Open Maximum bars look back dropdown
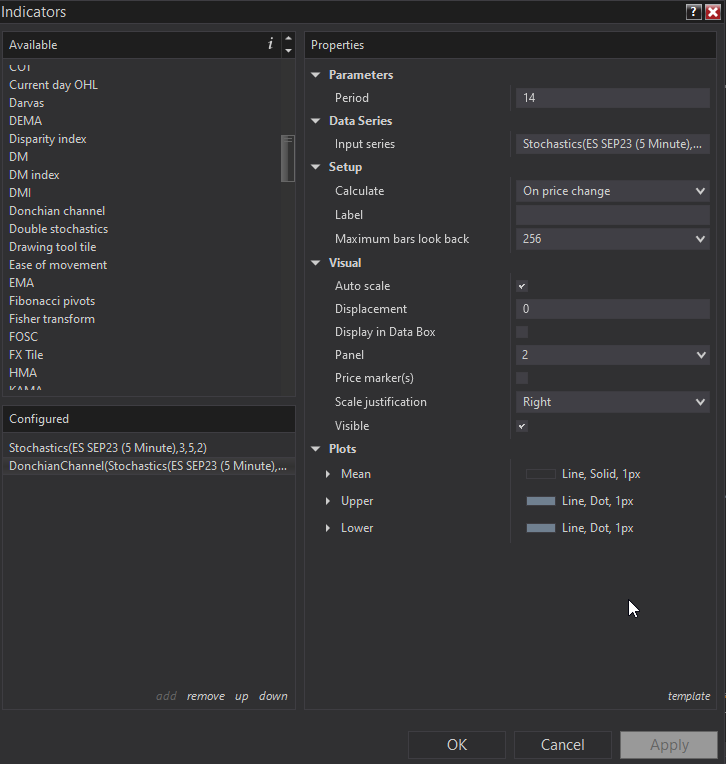726x764 pixels. coord(612,239)
